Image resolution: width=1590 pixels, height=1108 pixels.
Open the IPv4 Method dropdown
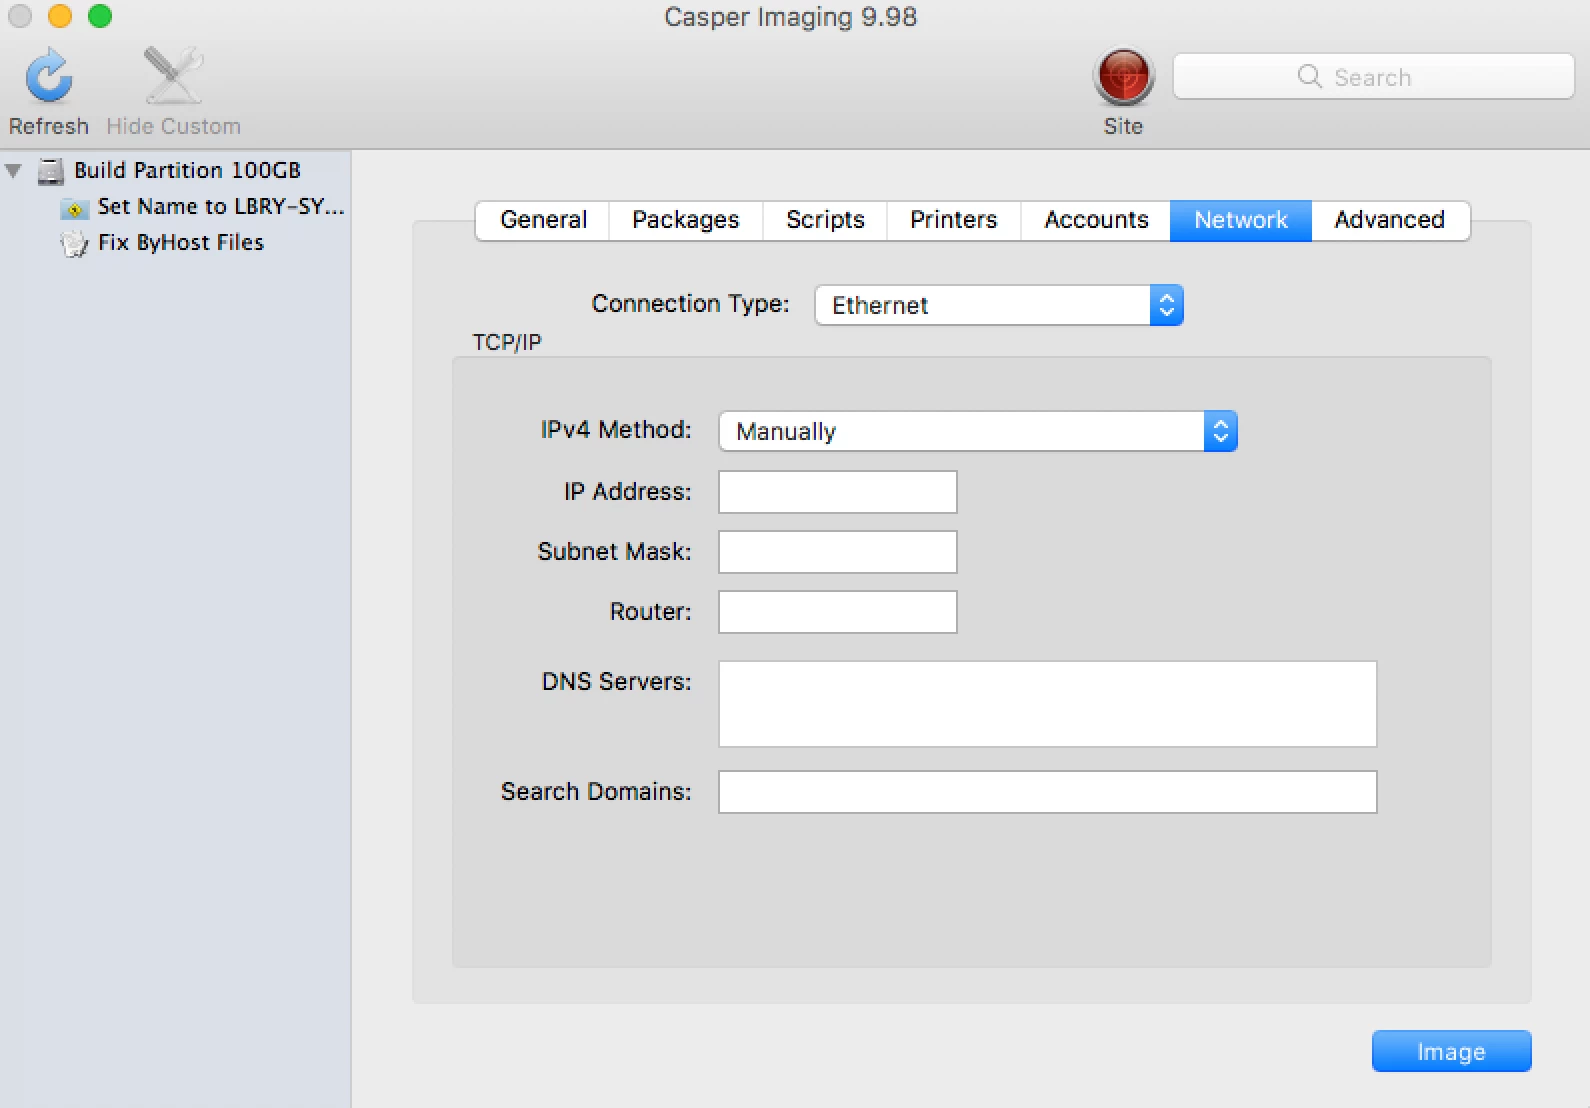978,431
